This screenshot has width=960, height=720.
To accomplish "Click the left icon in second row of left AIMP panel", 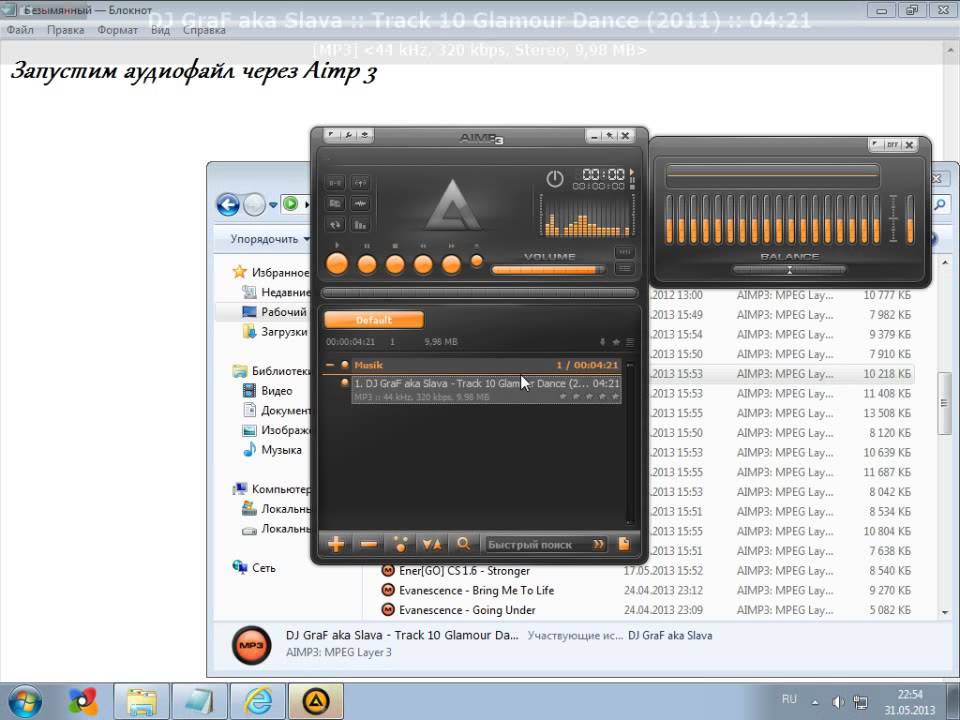I will [335, 203].
